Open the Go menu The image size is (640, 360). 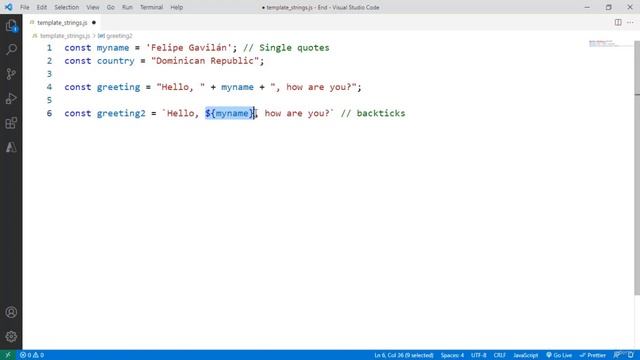pyautogui.click(x=111, y=7)
